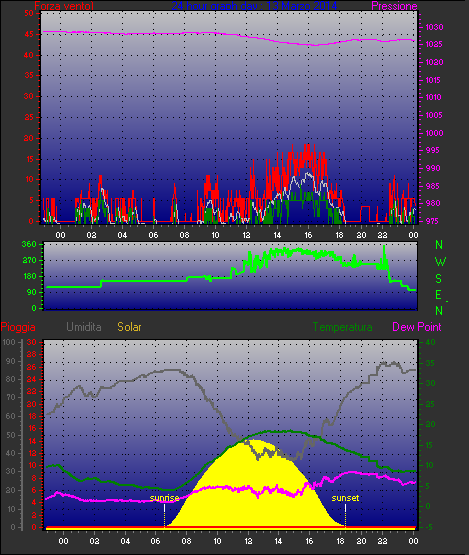Click the W compass label beside direction graph
Viewport: 469px width, 555px height.
440,262
